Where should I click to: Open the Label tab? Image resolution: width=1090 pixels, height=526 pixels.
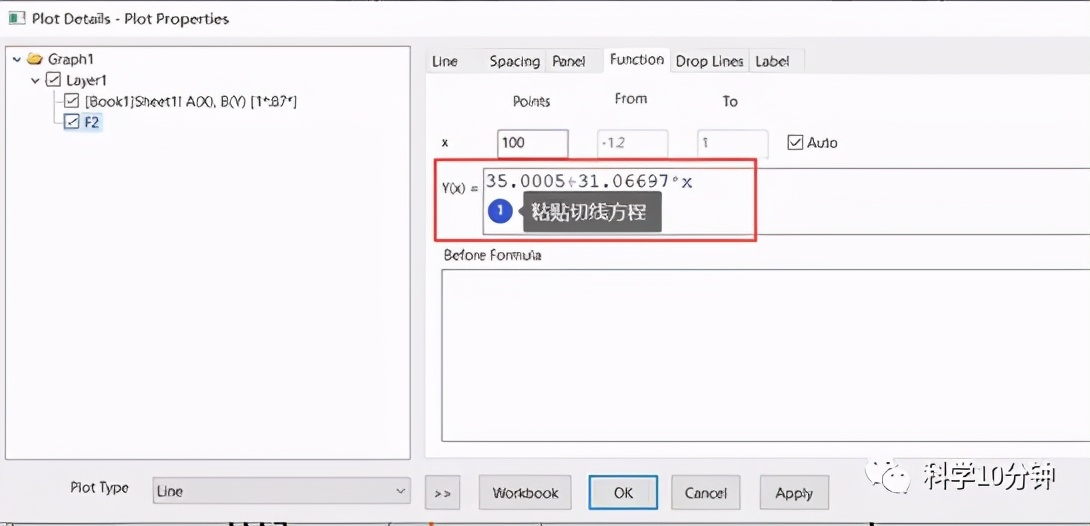pos(772,61)
